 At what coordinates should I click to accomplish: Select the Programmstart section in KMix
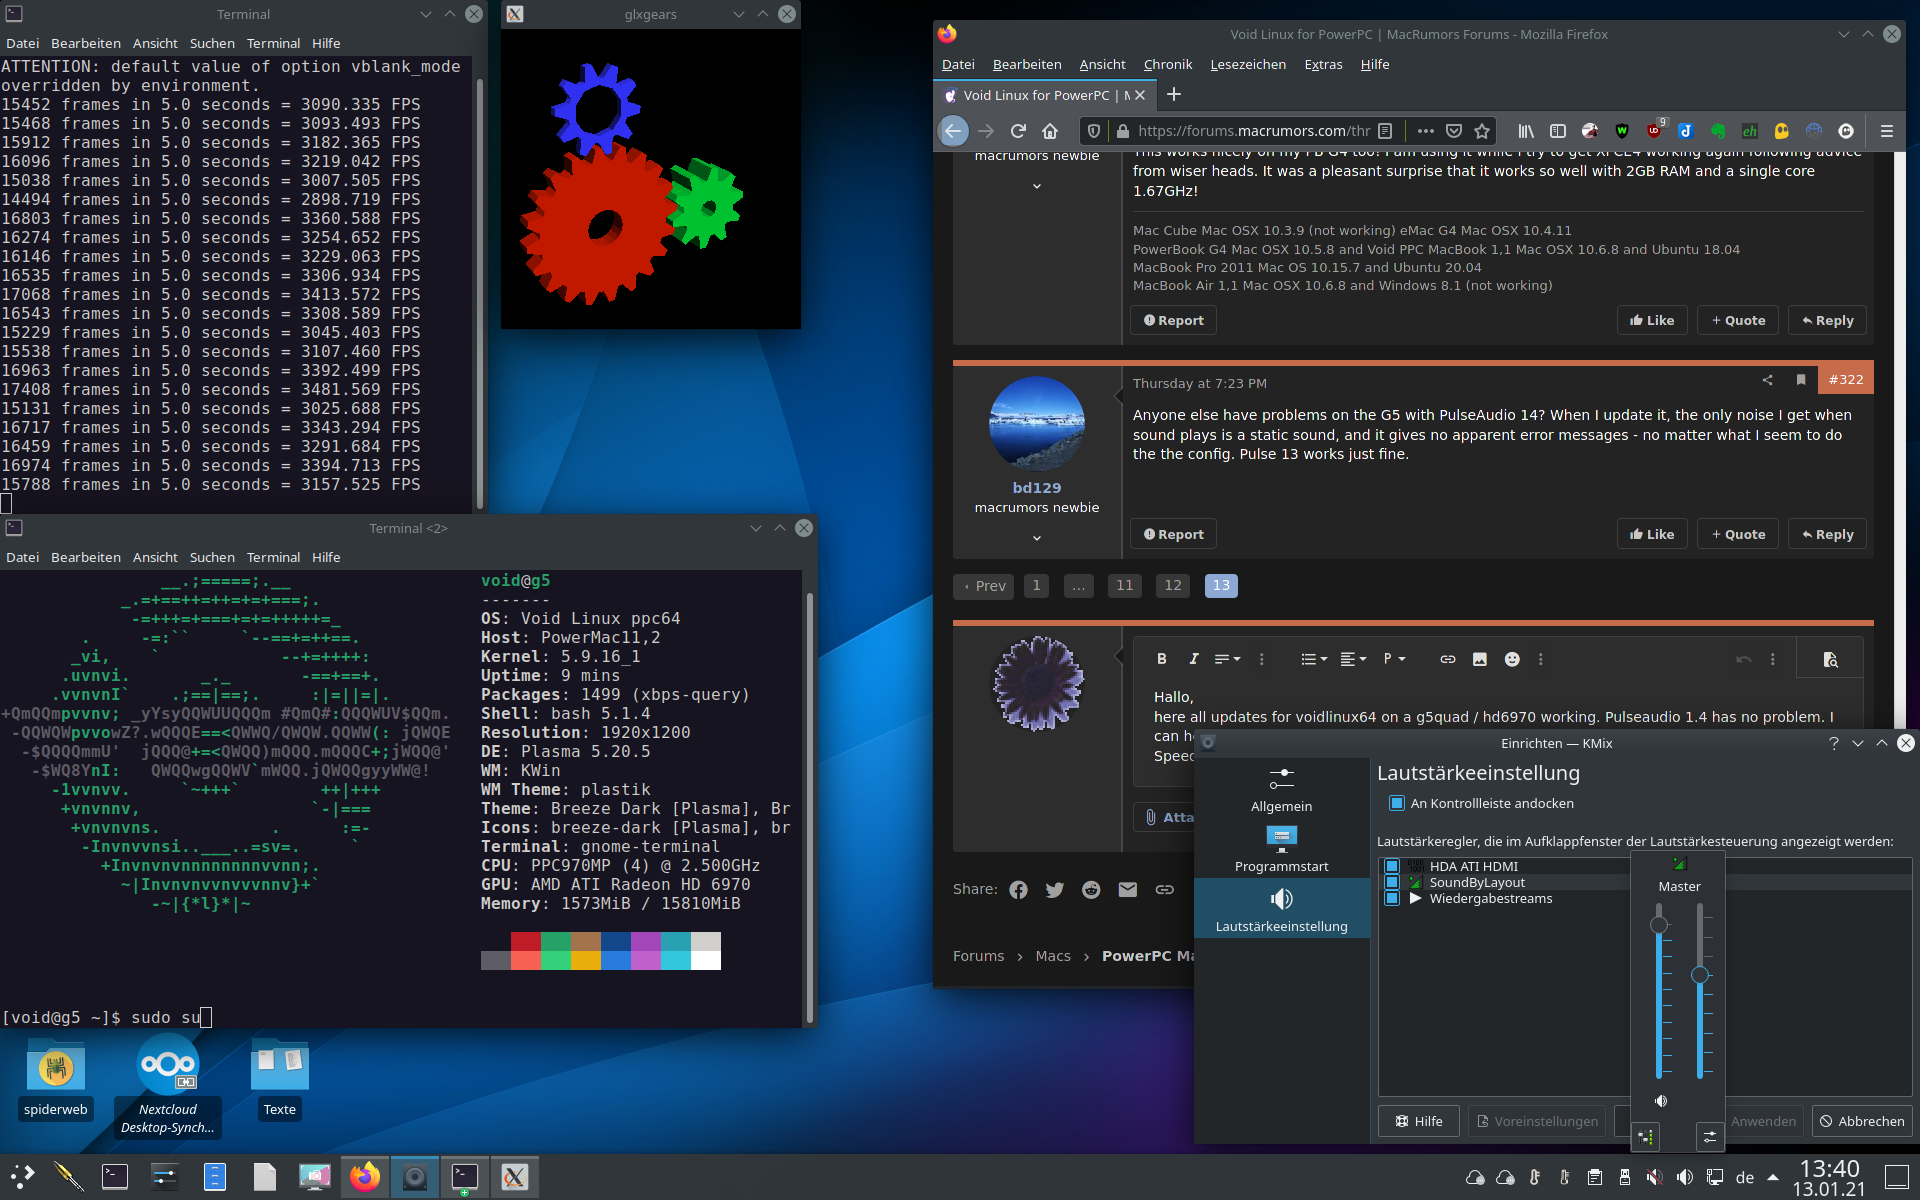tap(1281, 848)
